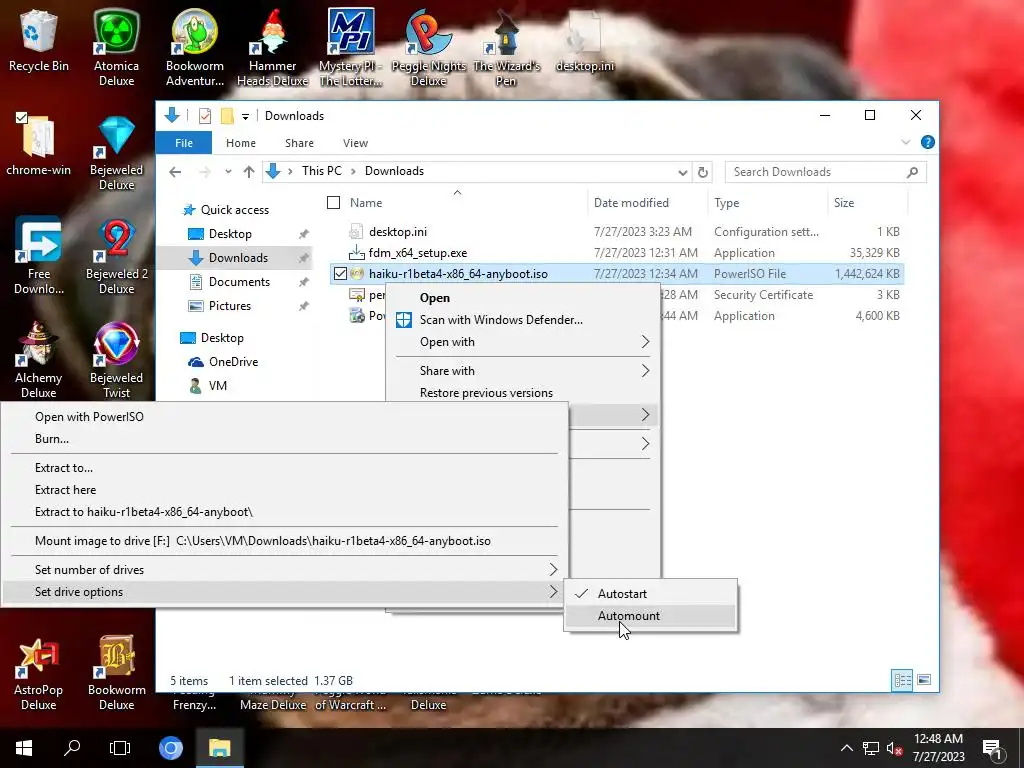This screenshot has width=1024, height=768.
Task: Mount image to drive F:
Action: click(285, 541)
